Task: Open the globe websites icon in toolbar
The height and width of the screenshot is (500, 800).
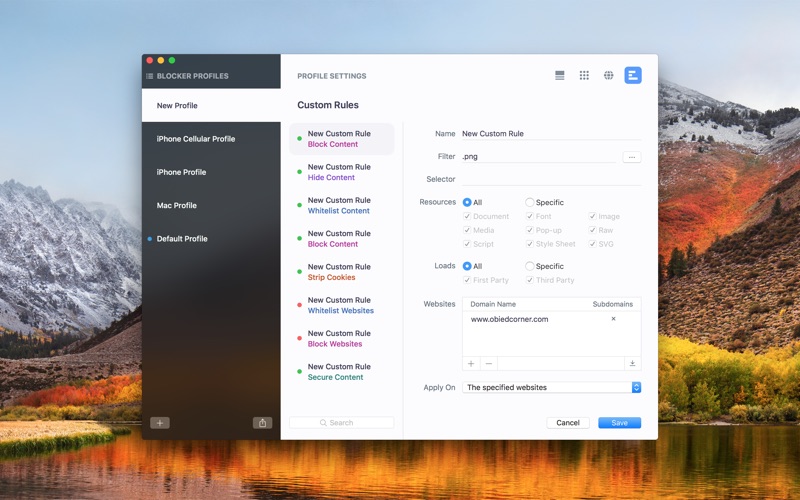Action: (609, 76)
